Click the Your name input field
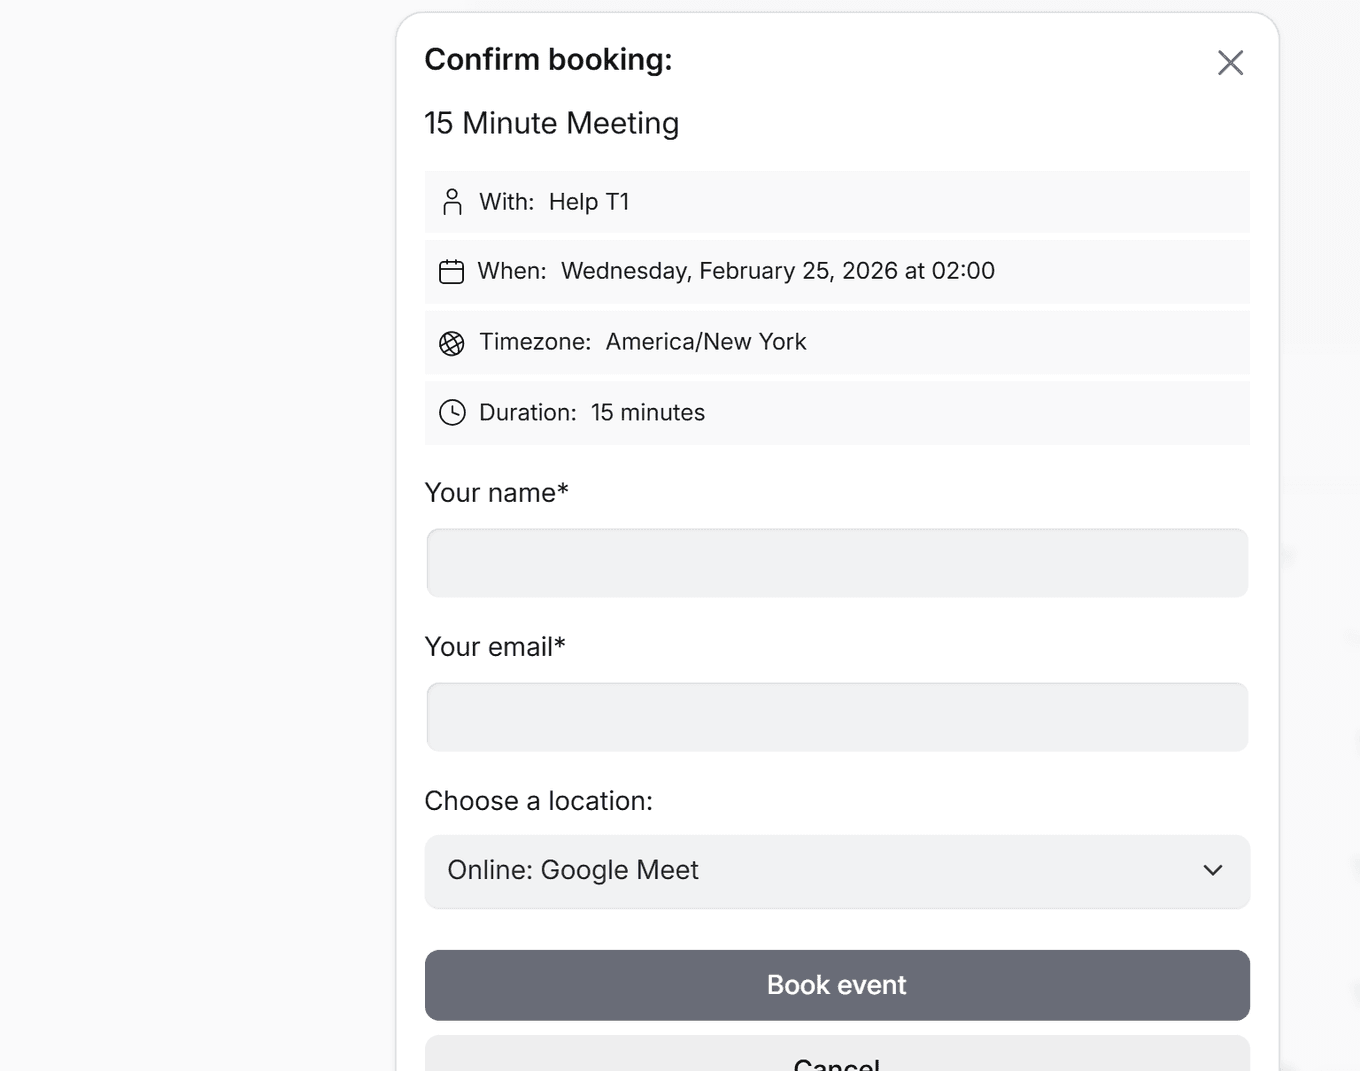Screen dimensions: 1360x1071 (x=837, y=562)
